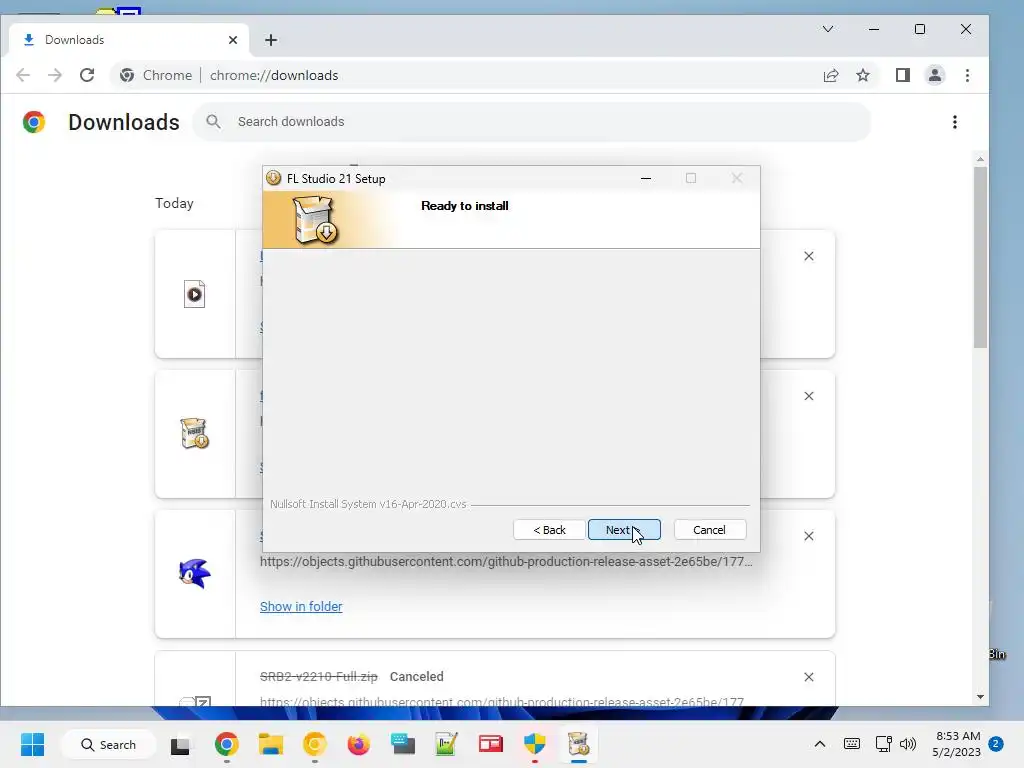Open the Windows Start menu

click(x=32, y=744)
